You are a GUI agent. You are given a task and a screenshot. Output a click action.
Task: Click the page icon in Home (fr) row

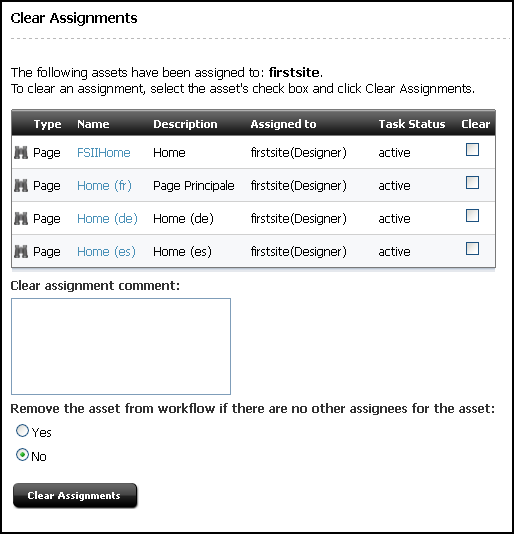21,185
